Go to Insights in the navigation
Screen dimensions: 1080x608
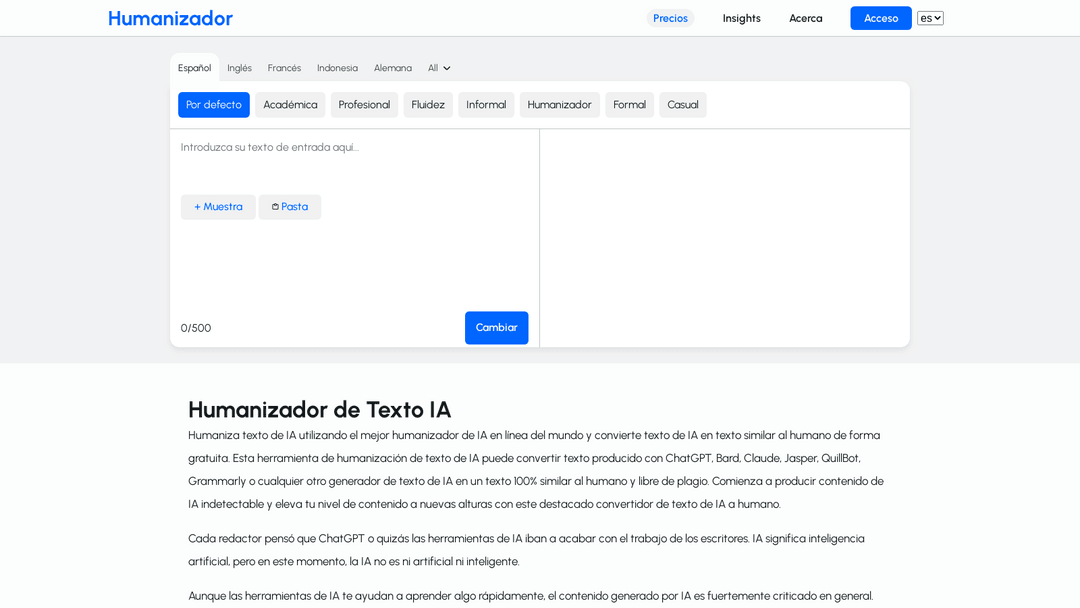point(741,19)
